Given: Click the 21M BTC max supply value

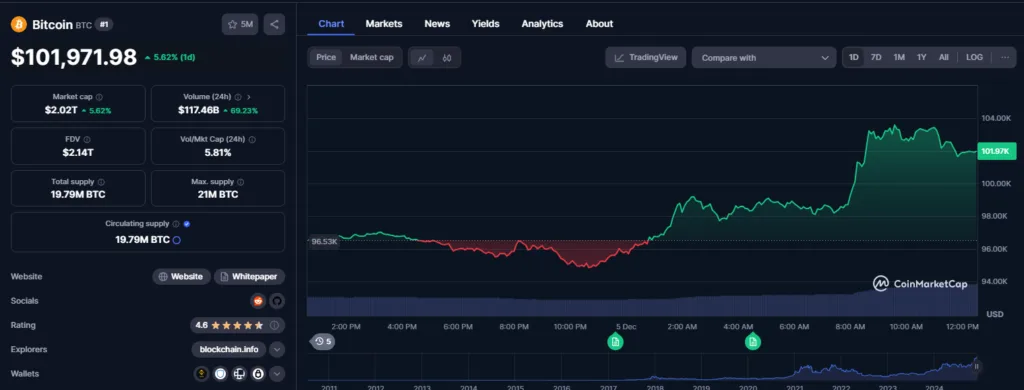Looking at the screenshot, I should pos(218,195).
